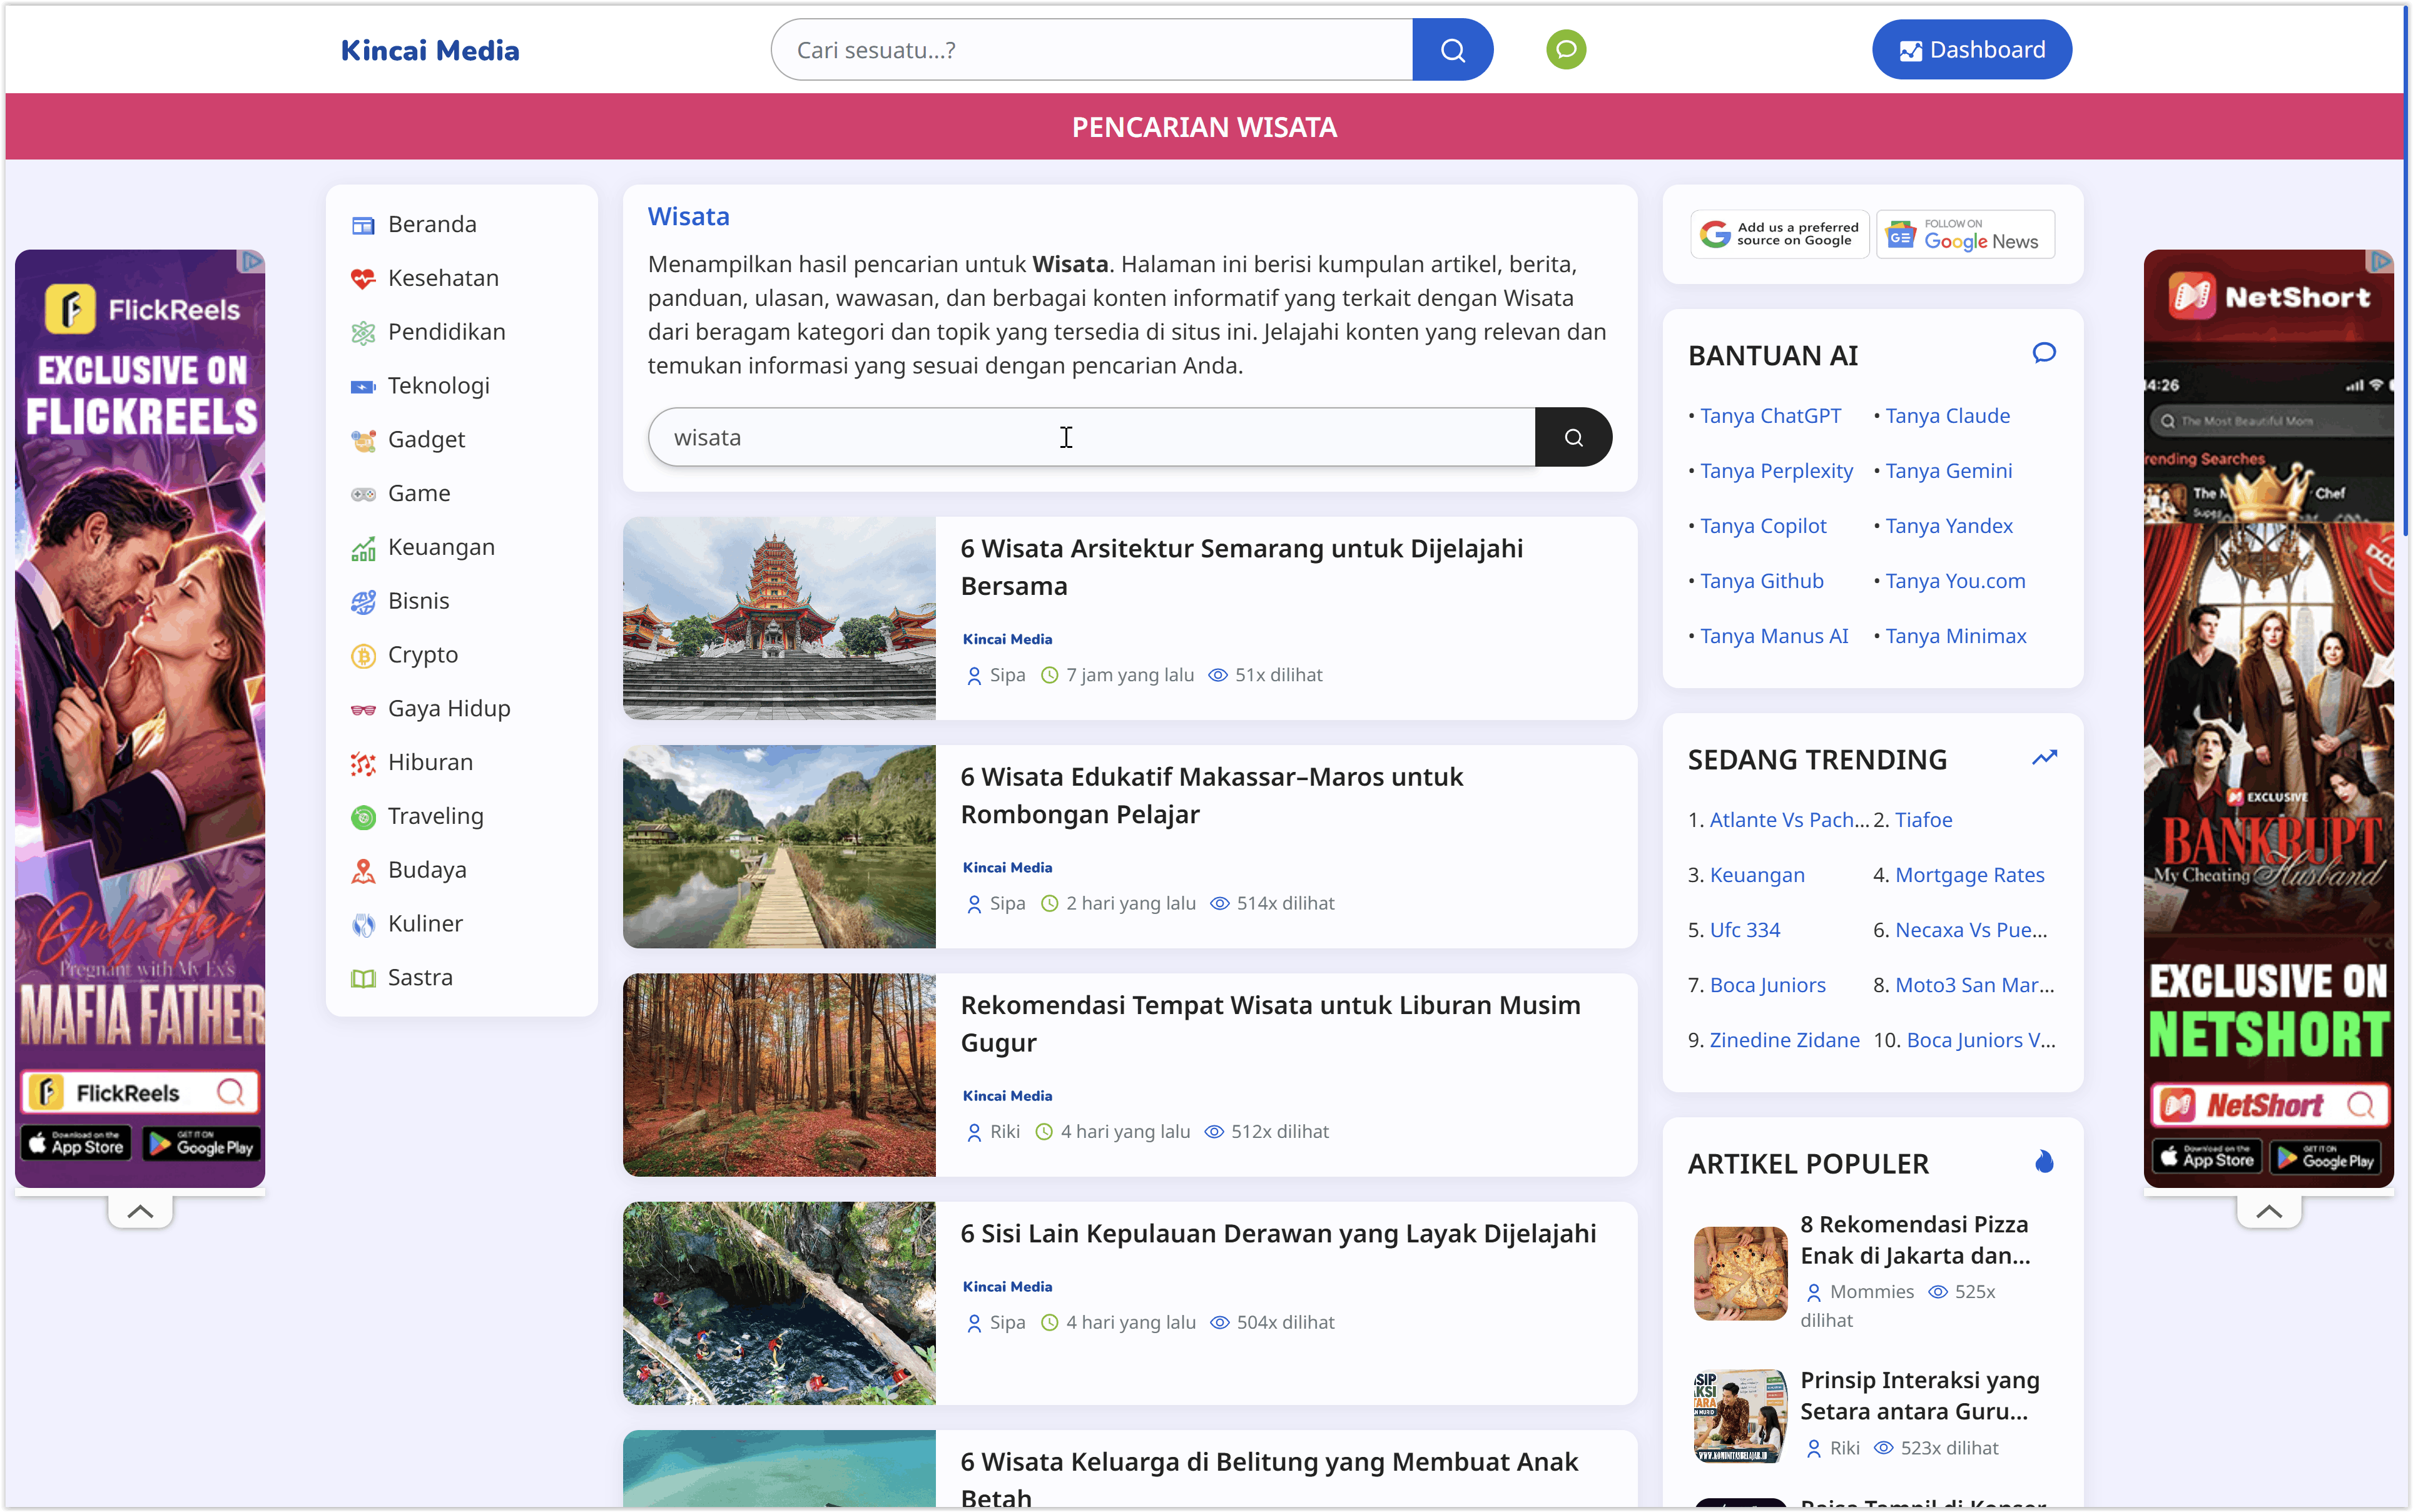Click the blue search magnifier button in header

click(1452, 50)
